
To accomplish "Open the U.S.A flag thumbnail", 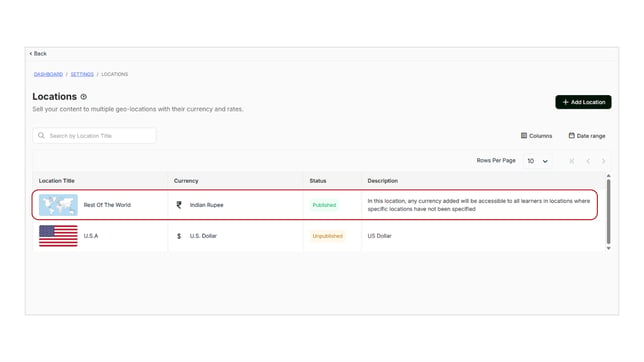I will pyautogui.click(x=58, y=236).
